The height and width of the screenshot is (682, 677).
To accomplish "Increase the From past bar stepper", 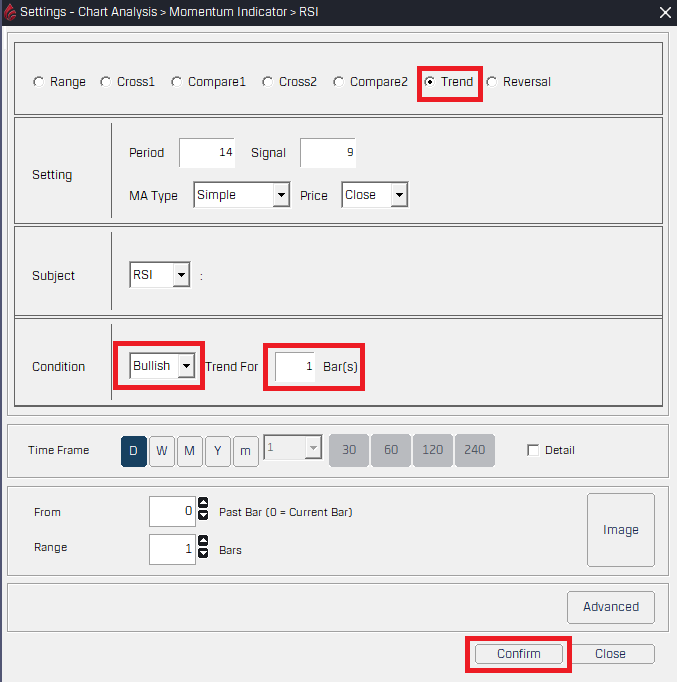I will (204, 505).
